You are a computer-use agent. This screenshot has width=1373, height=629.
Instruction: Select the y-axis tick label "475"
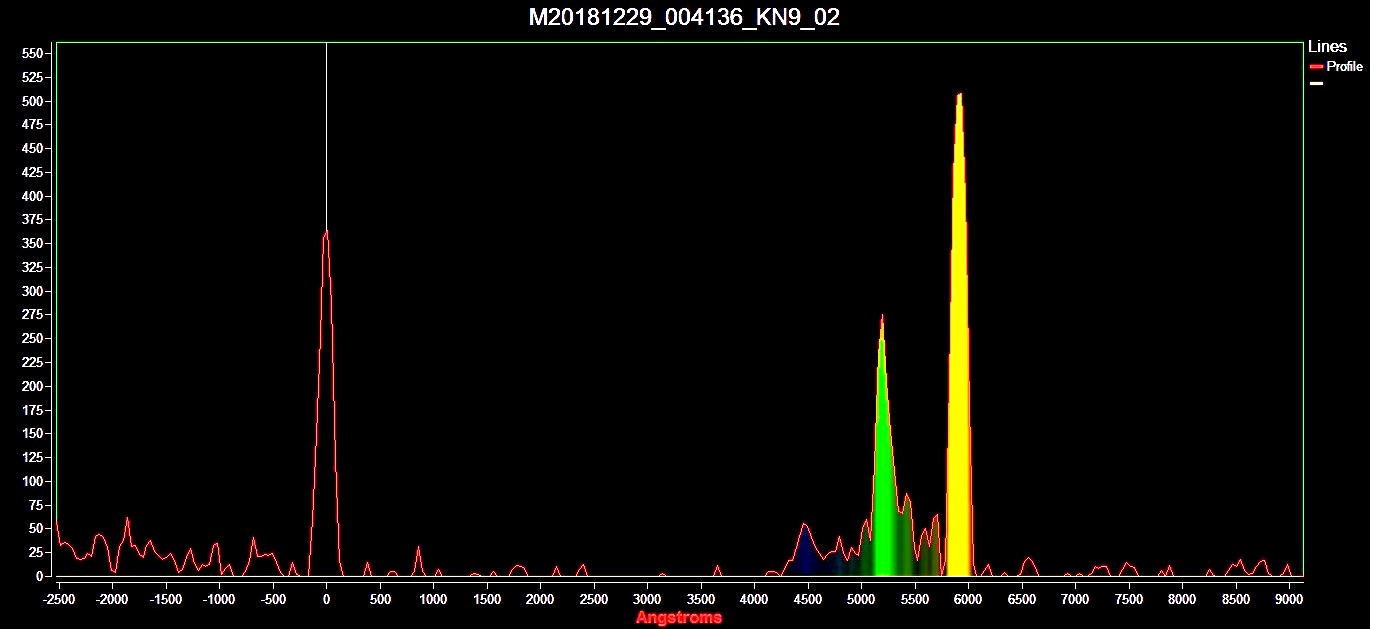point(34,125)
